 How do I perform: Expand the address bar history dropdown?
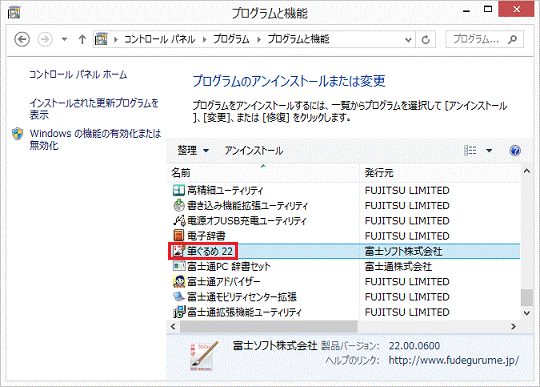point(408,40)
